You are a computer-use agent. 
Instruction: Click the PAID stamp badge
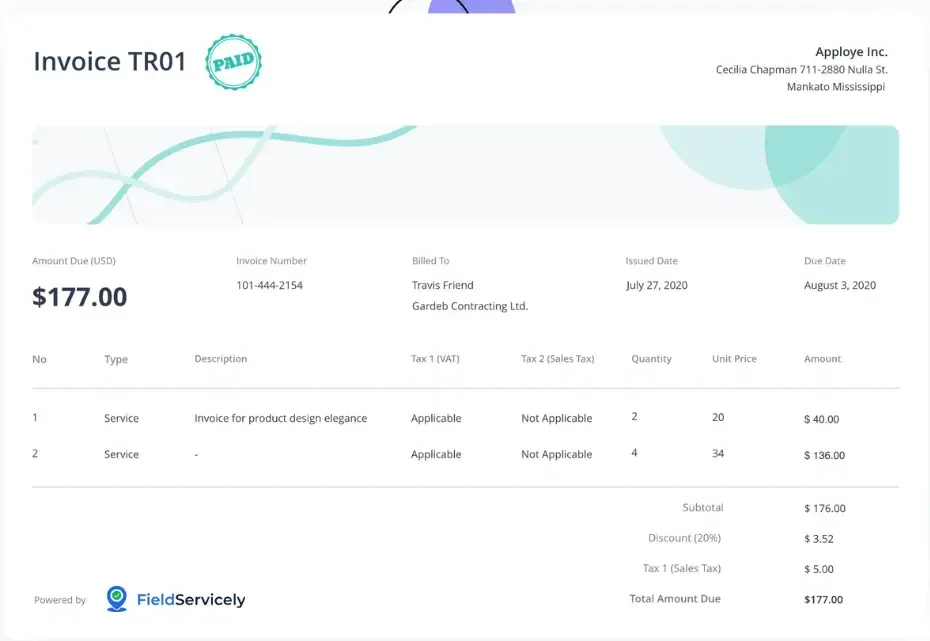click(x=233, y=62)
